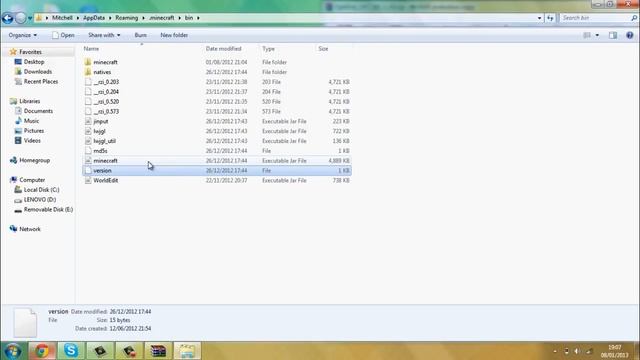Select the file ending in 0.520
The width and height of the screenshot is (640, 360).
point(106,101)
